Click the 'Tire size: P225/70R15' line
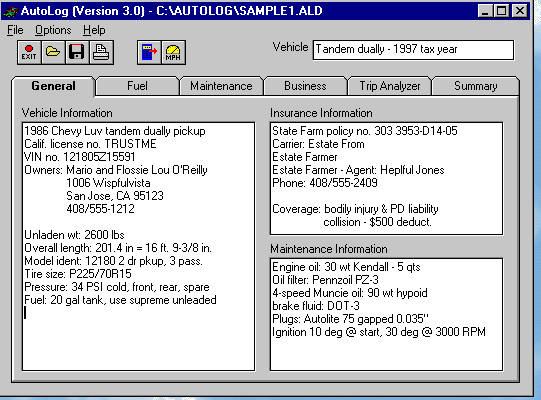Image resolution: width=541 pixels, height=400 pixels. (78, 274)
